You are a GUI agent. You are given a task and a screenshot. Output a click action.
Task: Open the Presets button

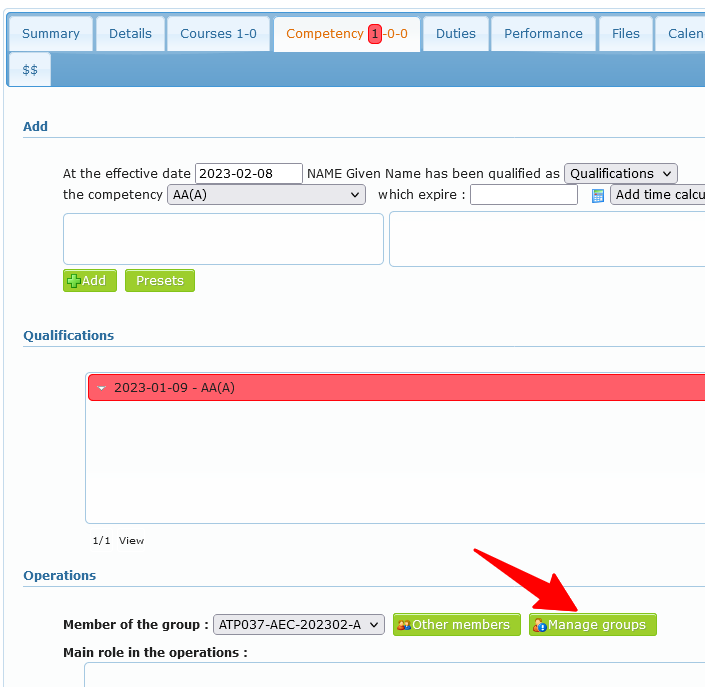point(160,281)
